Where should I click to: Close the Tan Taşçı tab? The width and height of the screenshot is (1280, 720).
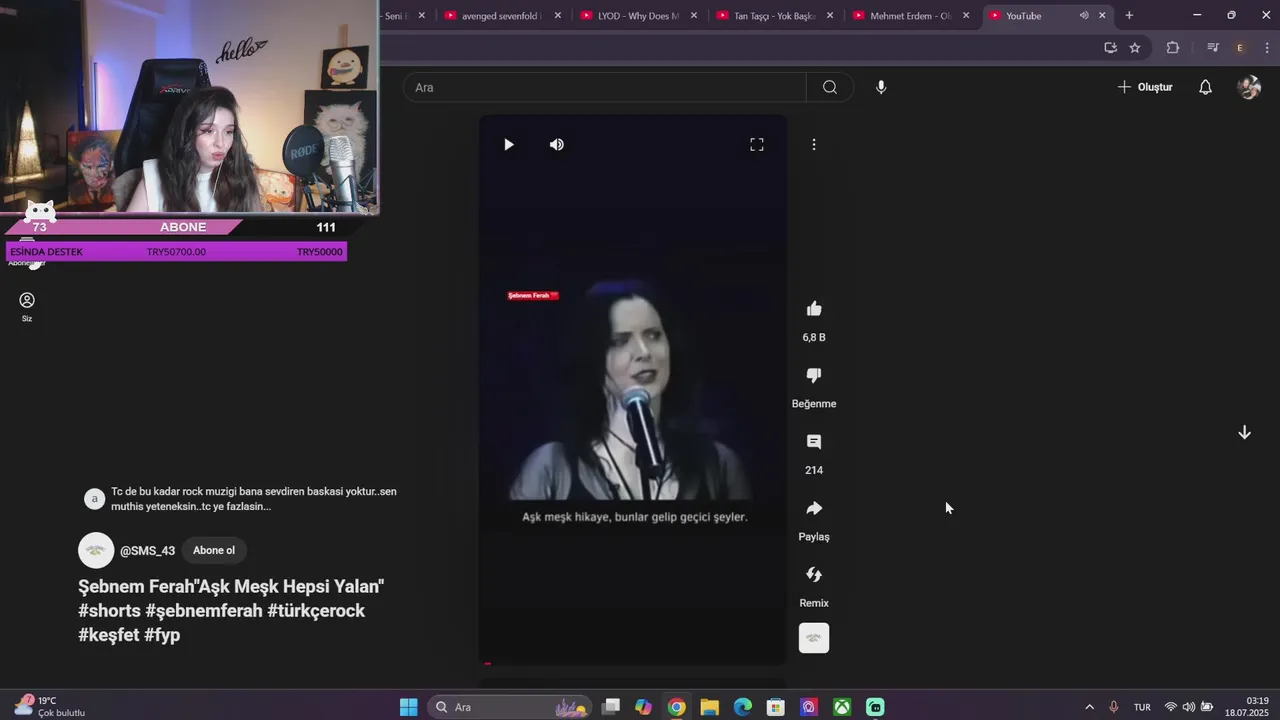point(830,15)
